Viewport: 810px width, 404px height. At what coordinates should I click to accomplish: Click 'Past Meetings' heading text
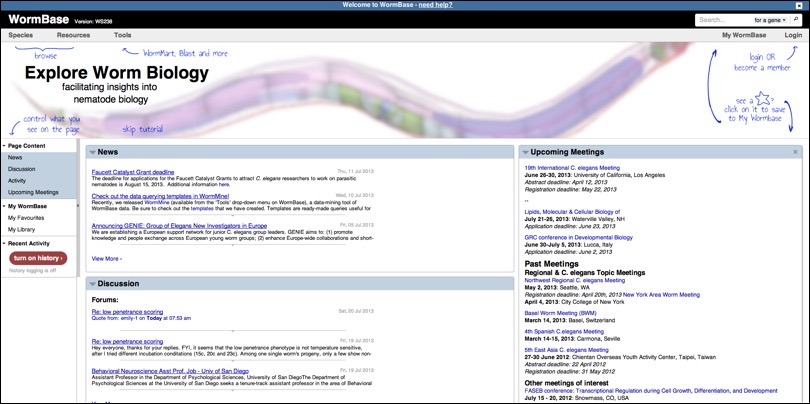[x=551, y=264]
